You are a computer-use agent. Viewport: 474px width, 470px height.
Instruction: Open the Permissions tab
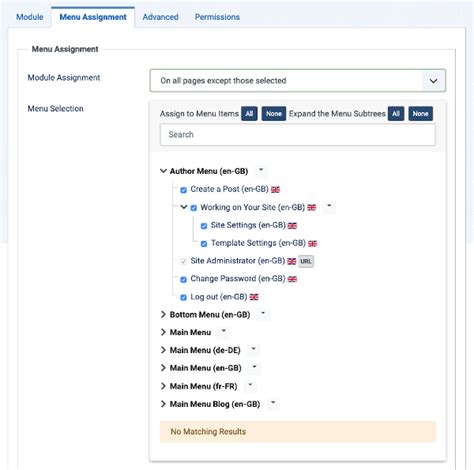tap(217, 17)
